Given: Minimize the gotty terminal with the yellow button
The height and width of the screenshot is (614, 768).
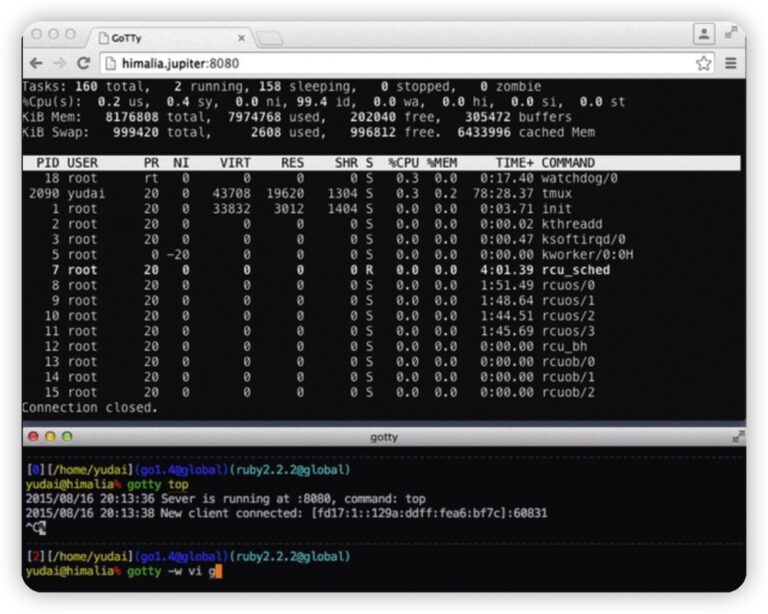Looking at the screenshot, I should pos(50,437).
